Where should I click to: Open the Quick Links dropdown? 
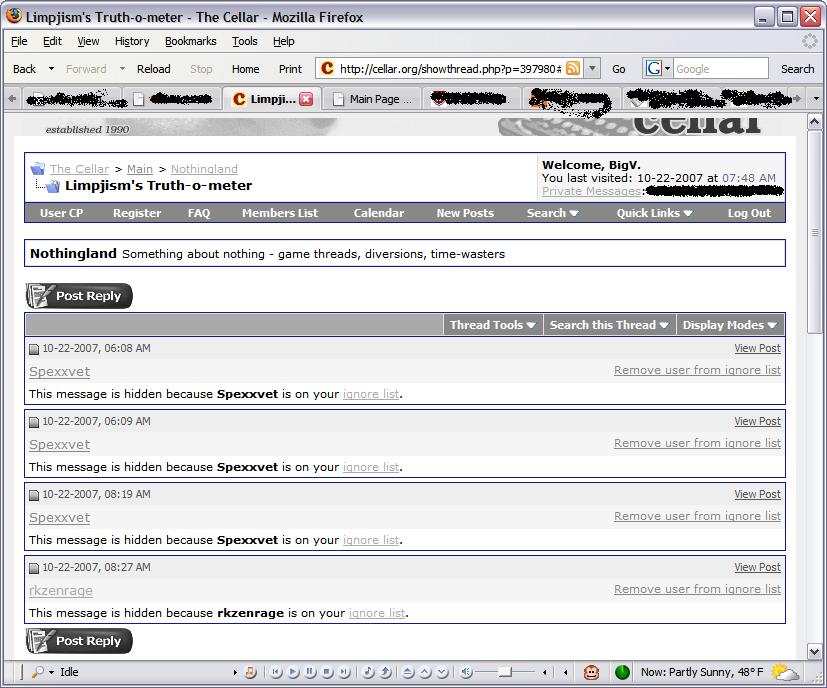tap(655, 213)
